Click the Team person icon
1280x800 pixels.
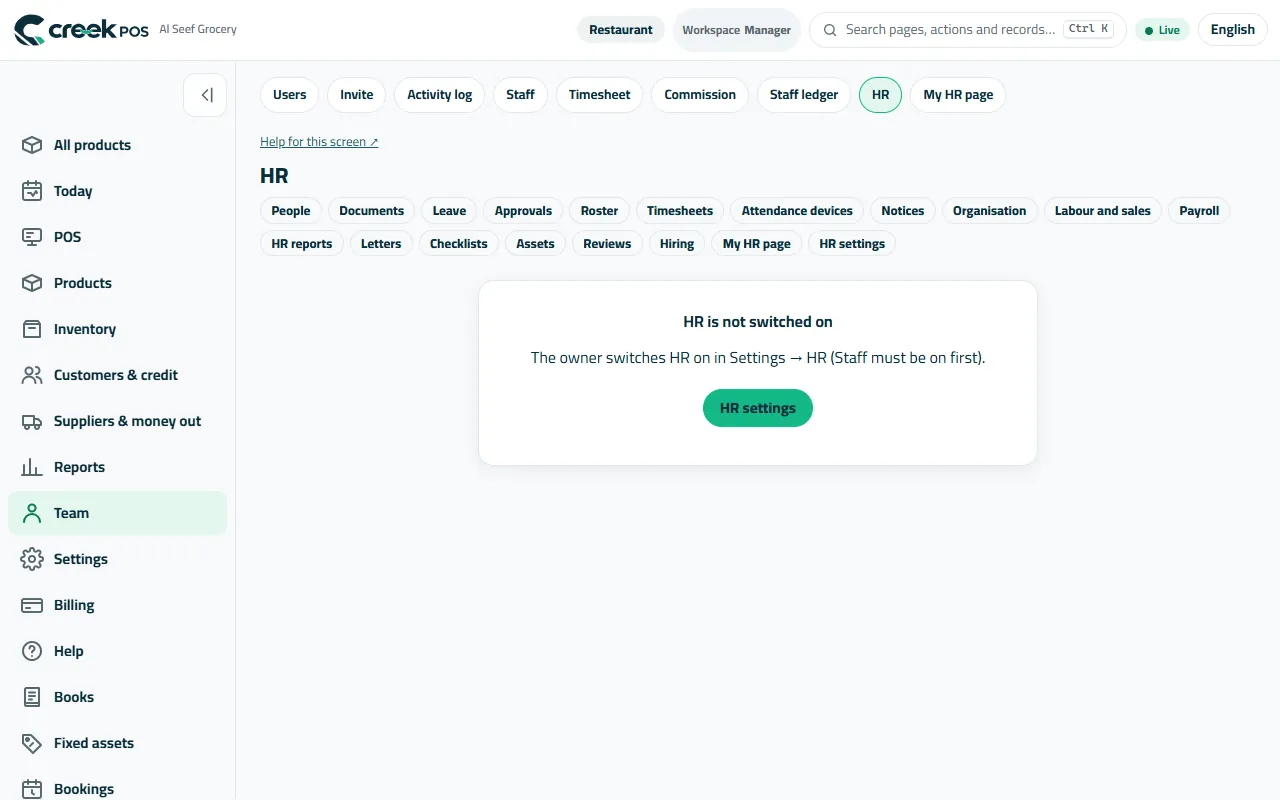click(32, 513)
